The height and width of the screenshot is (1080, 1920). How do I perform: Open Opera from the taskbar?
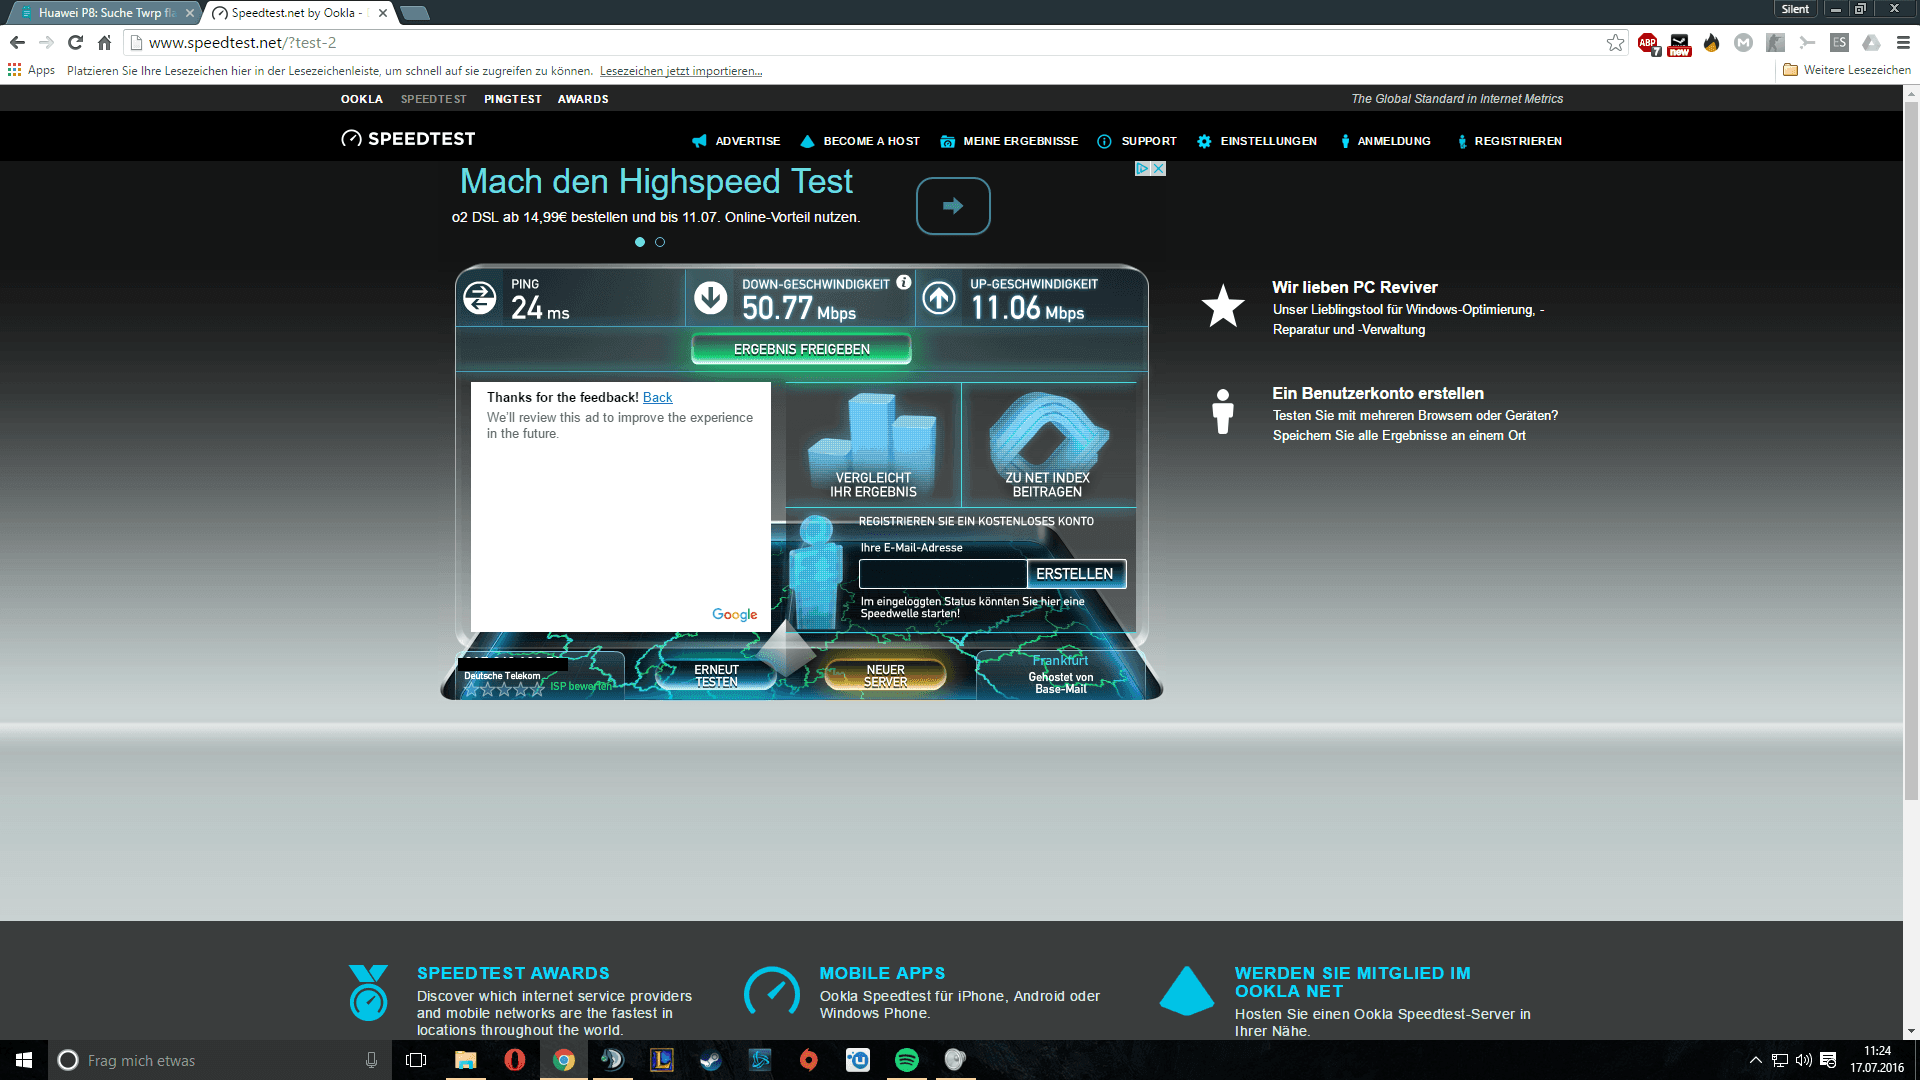[515, 1060]
